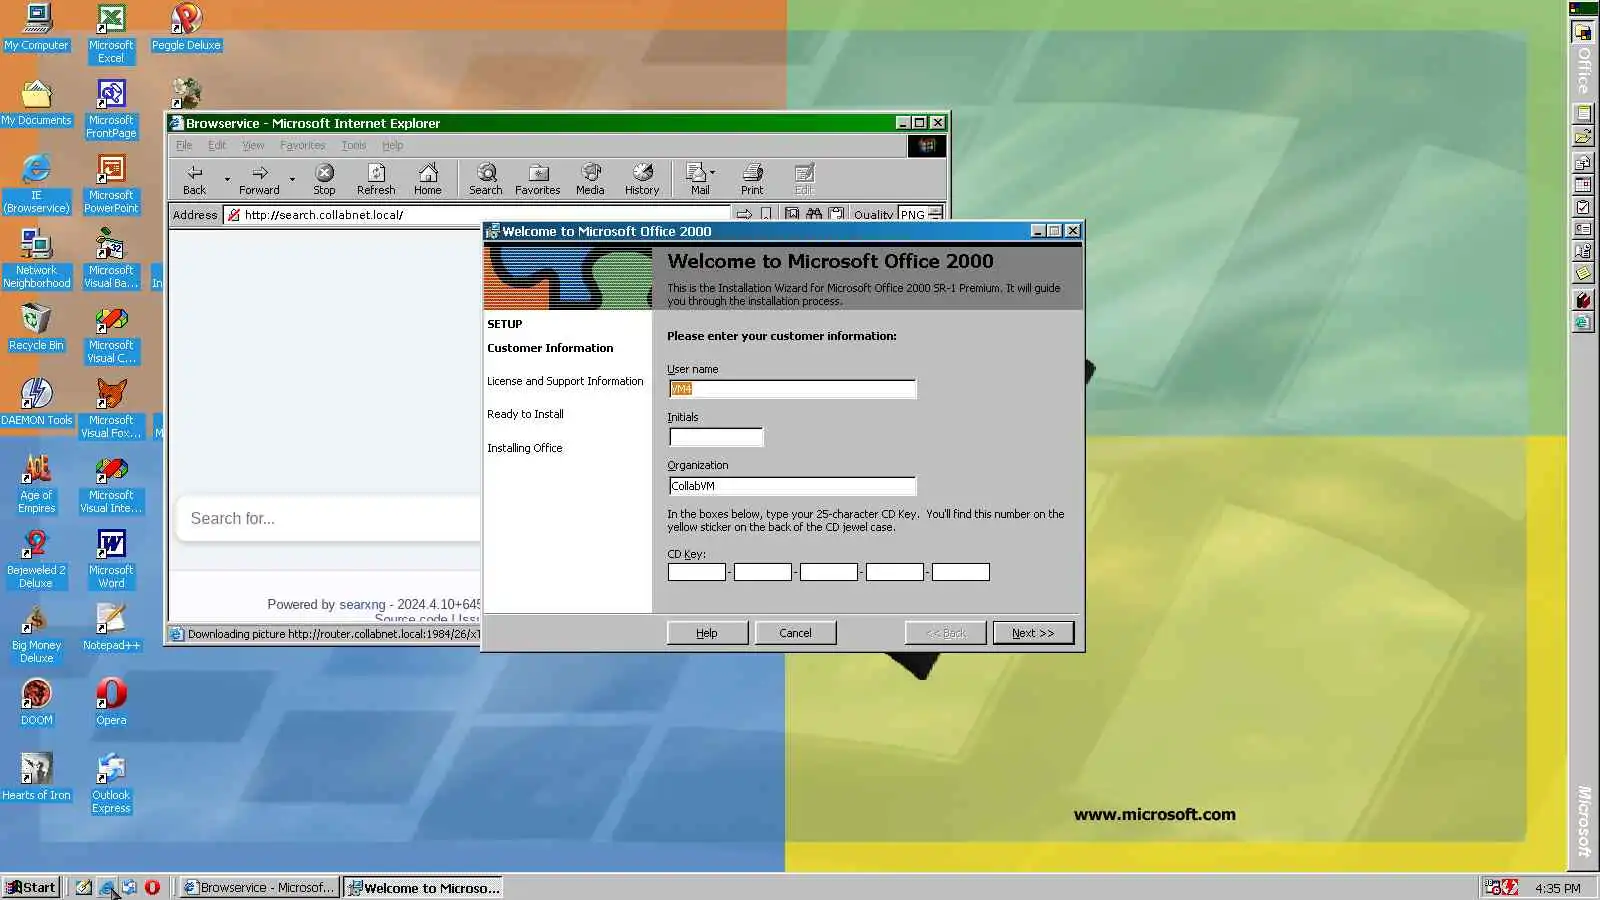The height and width of the screenshot is (900, 1600).
Task: Click the third CD Key box
Action: [829, 572]
